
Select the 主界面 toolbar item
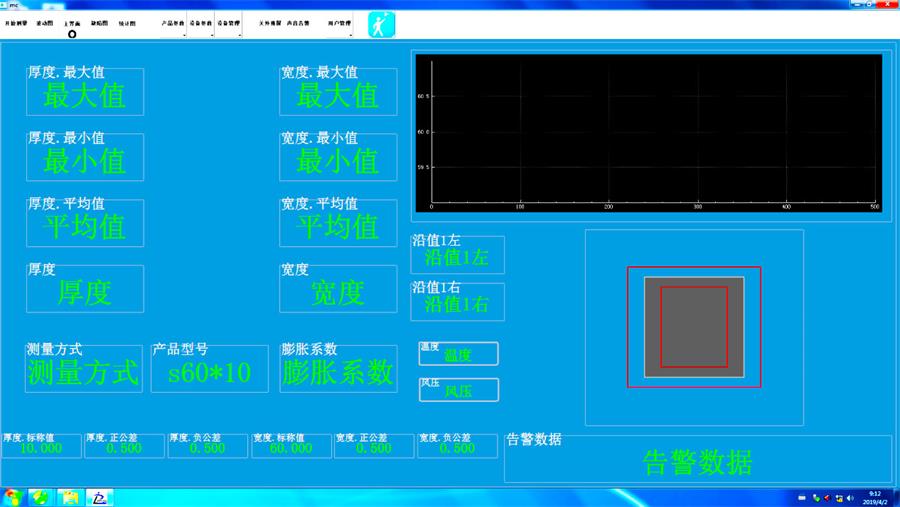[72, 22]
